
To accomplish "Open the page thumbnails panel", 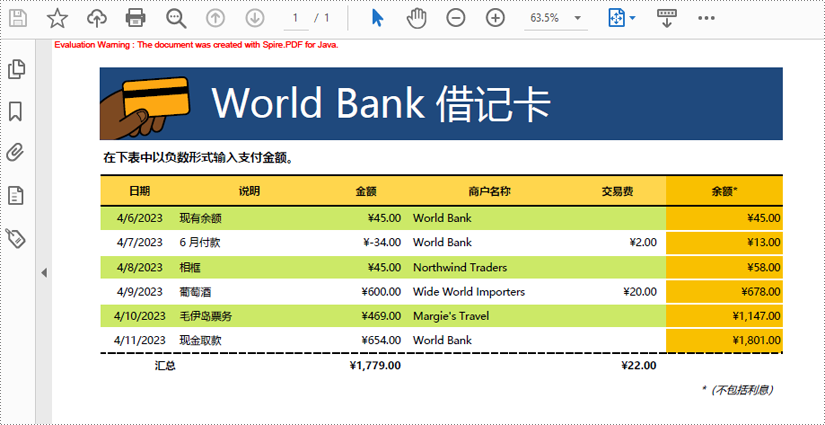I will 16,69.
